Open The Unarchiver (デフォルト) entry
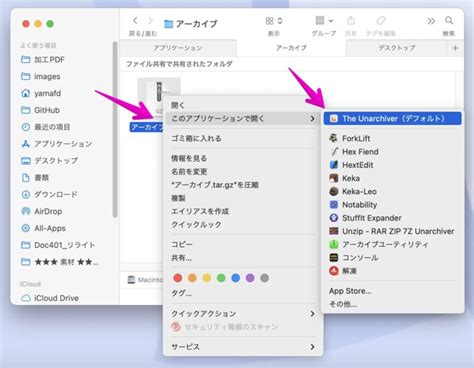474x368 pixels. coord(392,119)
